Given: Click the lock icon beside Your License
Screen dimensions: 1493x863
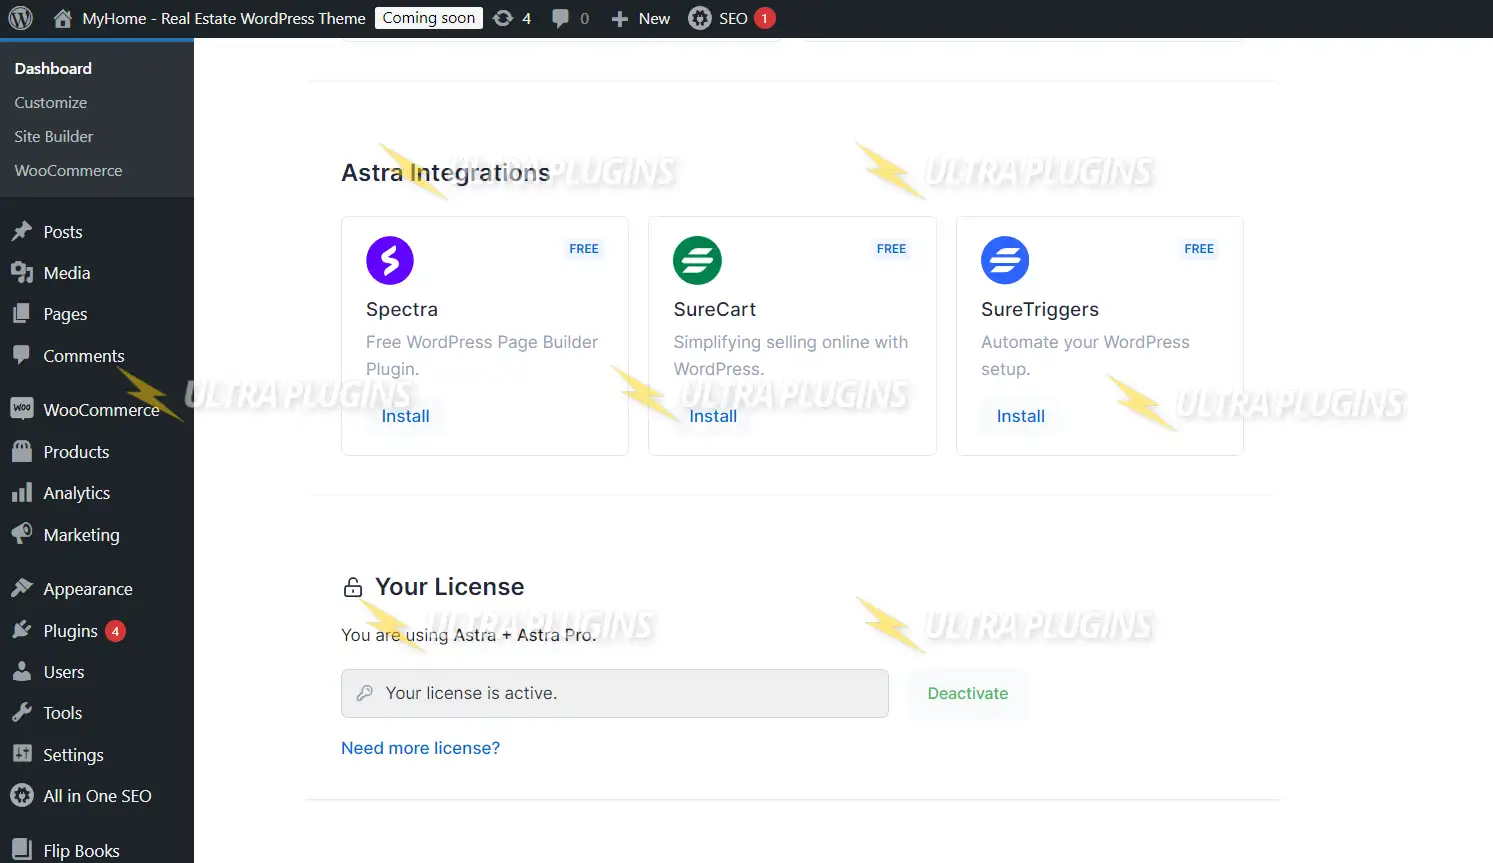Looking at the screenshot, I should click(x=353, y=587).
